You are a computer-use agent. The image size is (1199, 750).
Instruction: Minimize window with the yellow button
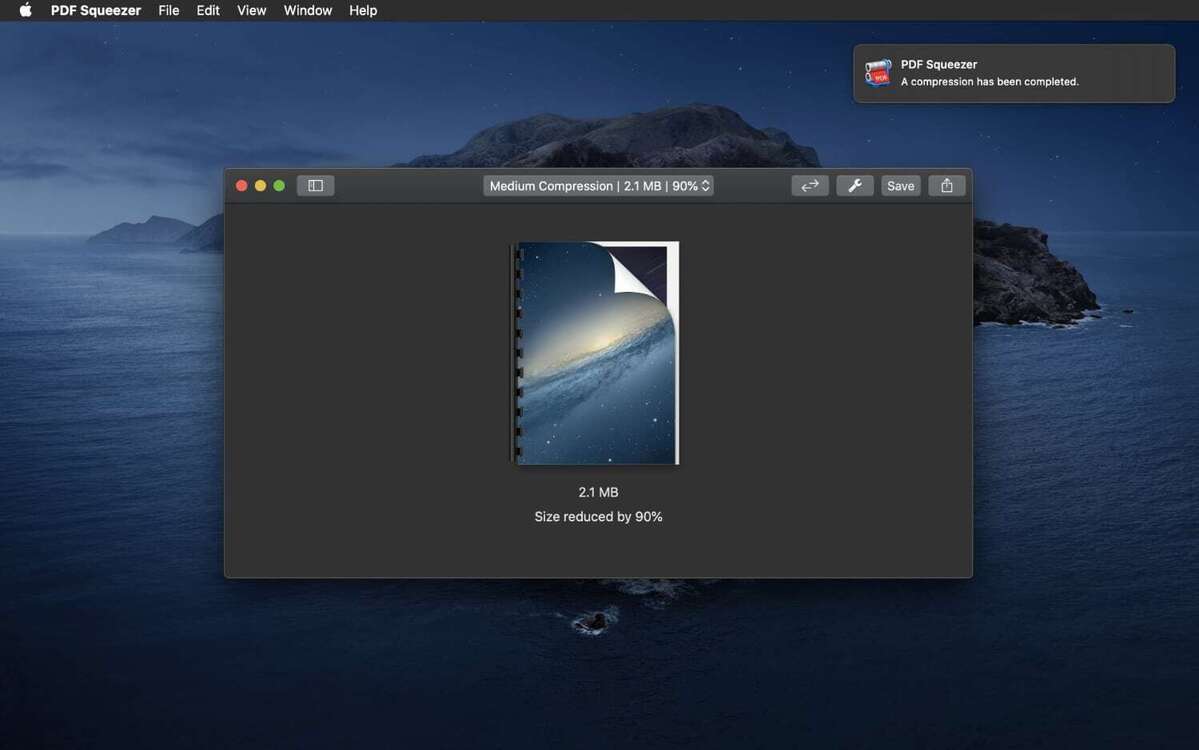click(x=260, y=186)
